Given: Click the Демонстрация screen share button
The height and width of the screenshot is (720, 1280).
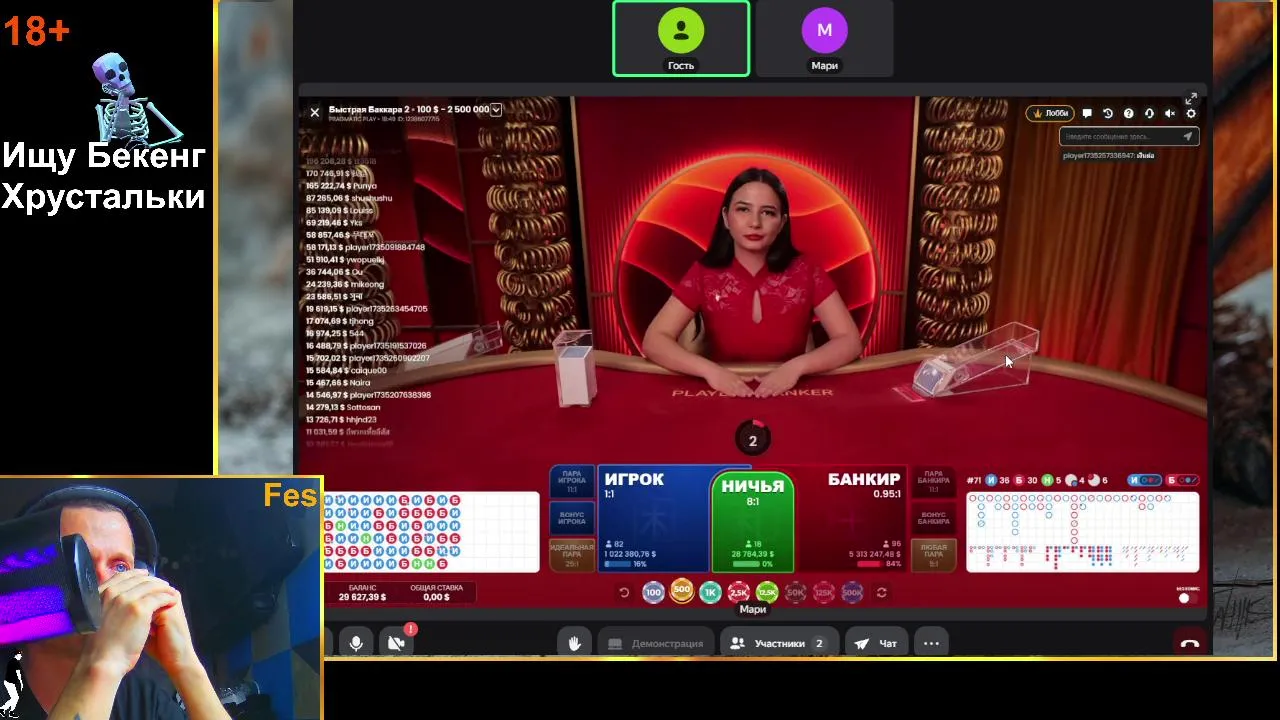Looking at the screenshot, I should point(656,643).
